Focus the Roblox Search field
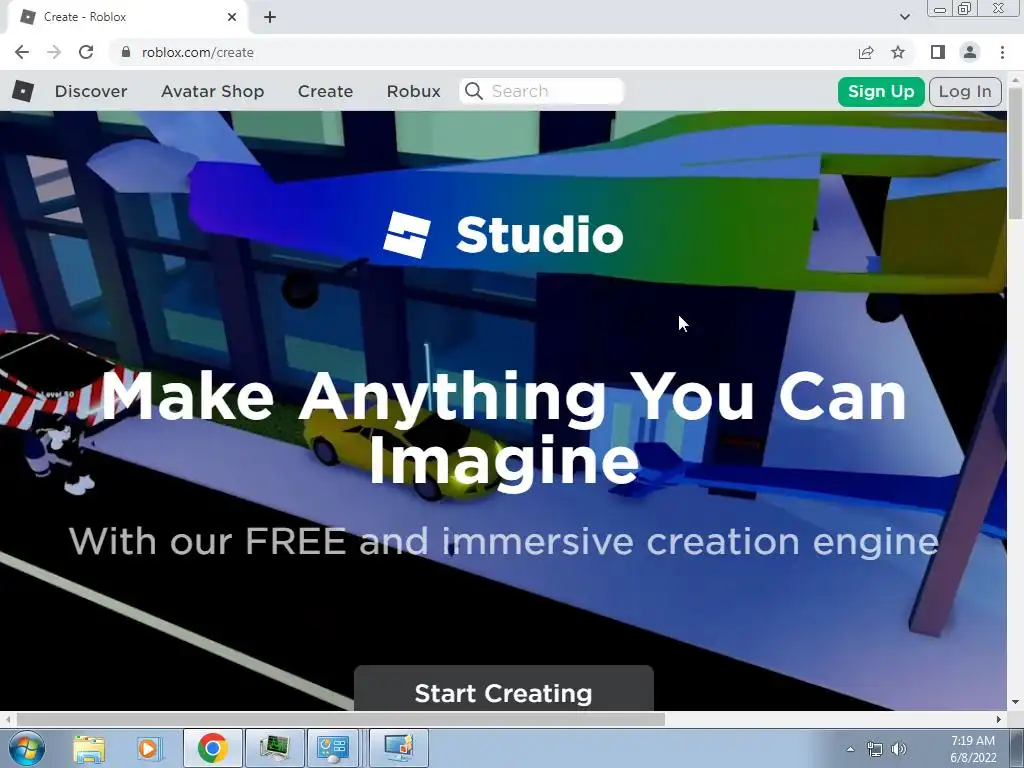Image resolution: width=1024 pixels, height=768 pixels. click(542, 91)
